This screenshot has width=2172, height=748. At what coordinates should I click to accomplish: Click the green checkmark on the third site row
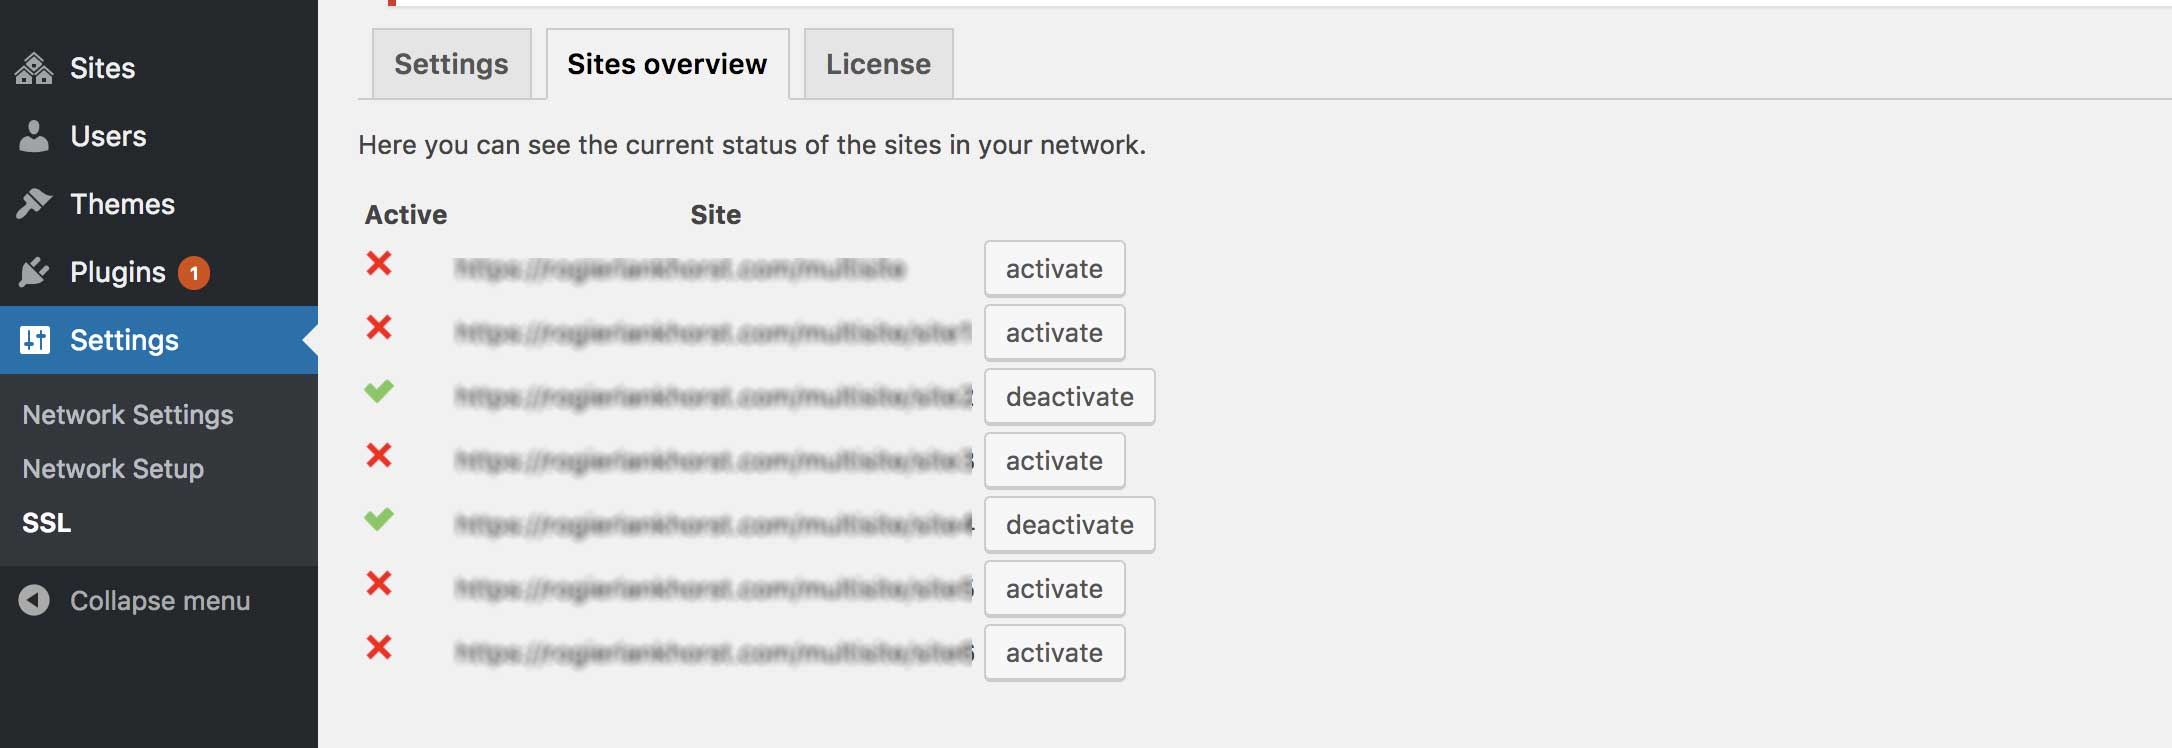click(380, 393)
